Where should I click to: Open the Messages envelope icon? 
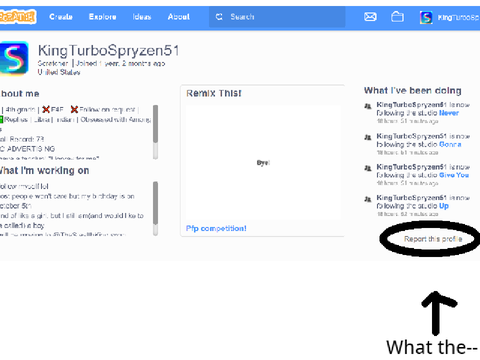point(370,17)
